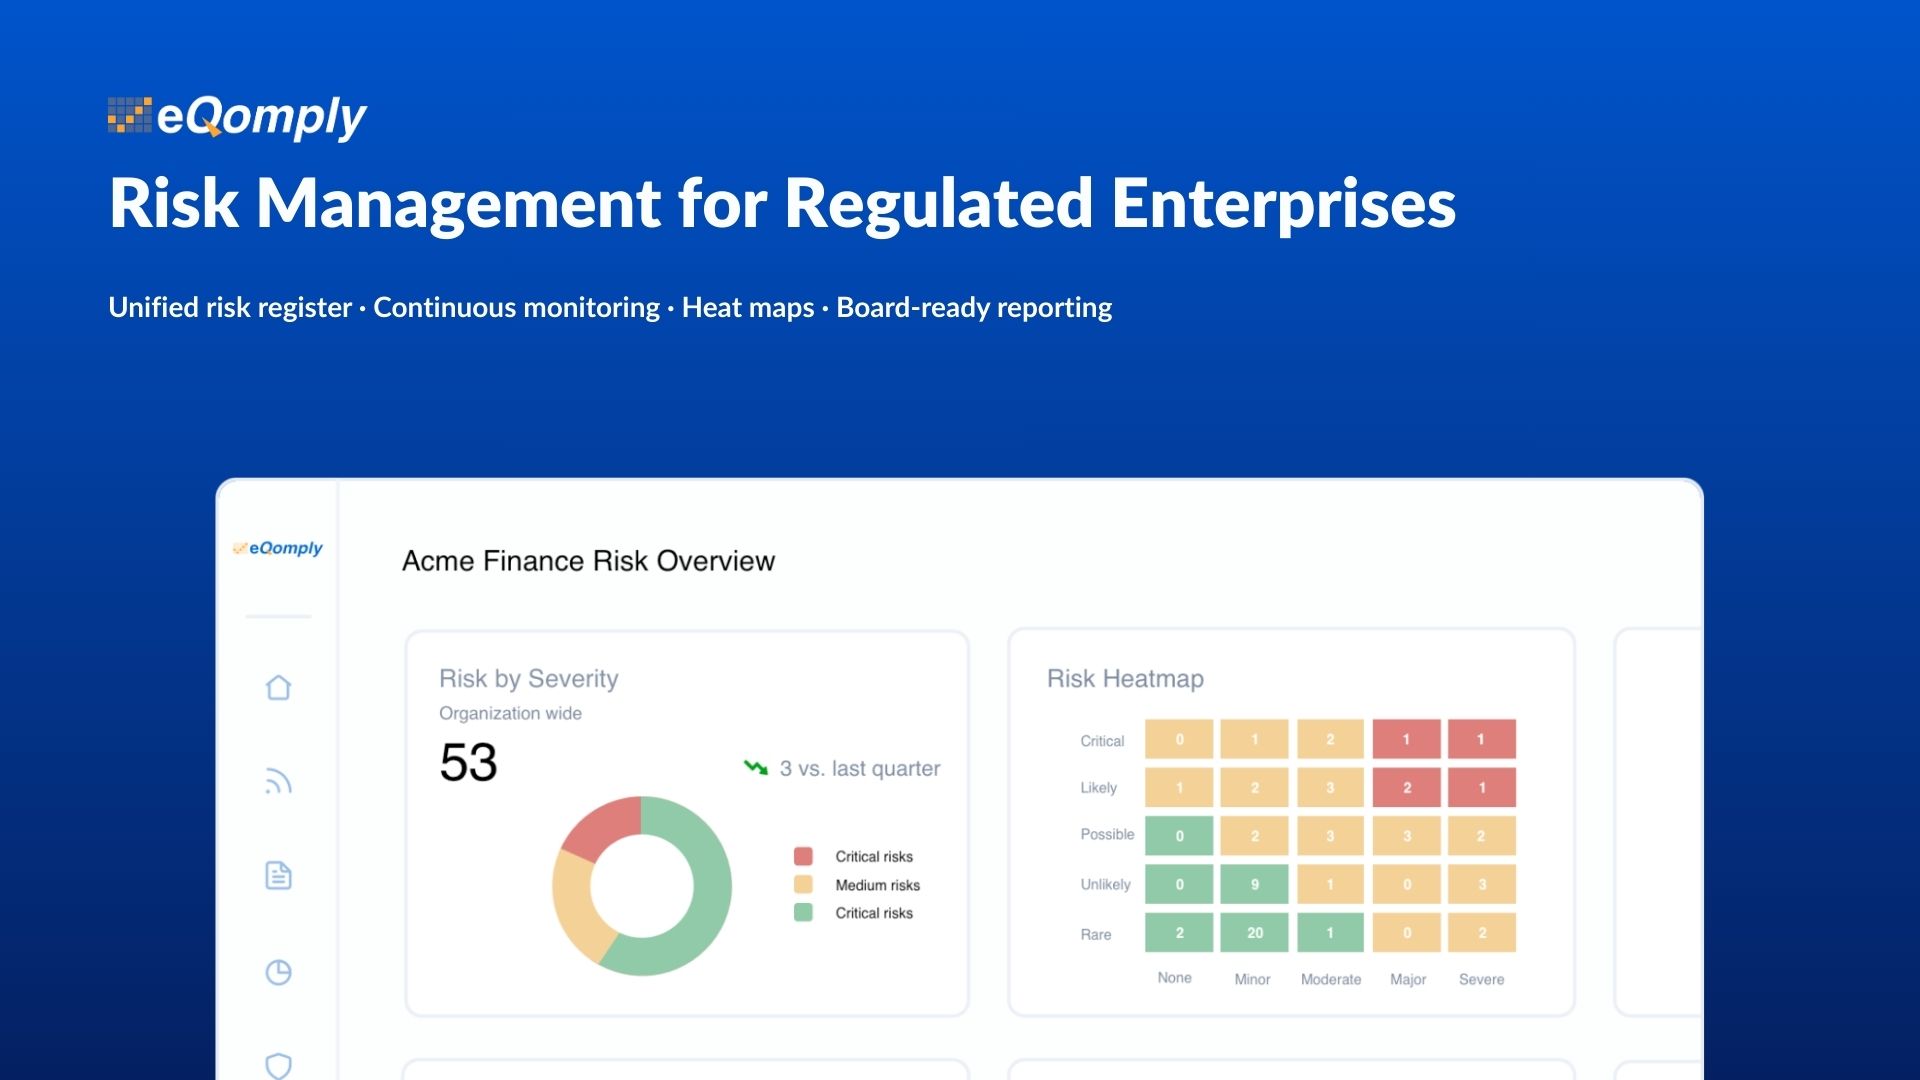1920x1080 pixels.
Task: Open the document icon in sidebar
Action: [278, 875]
